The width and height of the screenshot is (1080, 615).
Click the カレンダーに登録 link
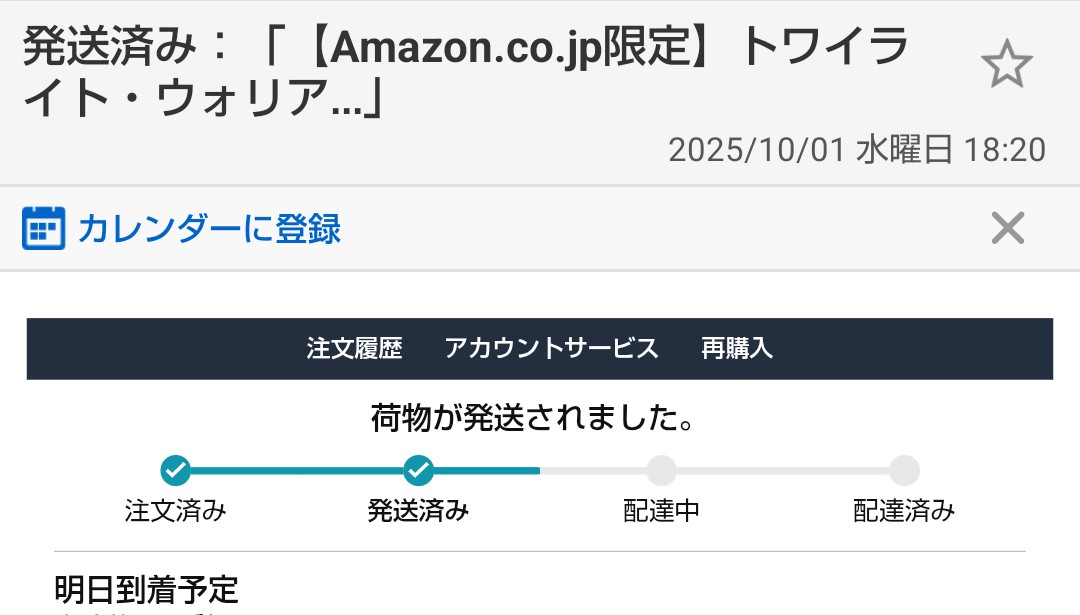tap(210, 228)
